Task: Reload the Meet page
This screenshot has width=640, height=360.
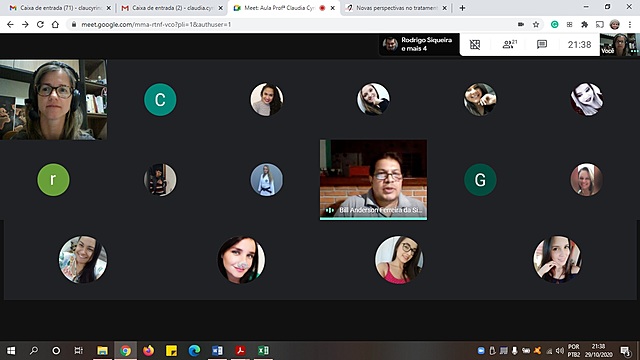Action: (40, 24)
